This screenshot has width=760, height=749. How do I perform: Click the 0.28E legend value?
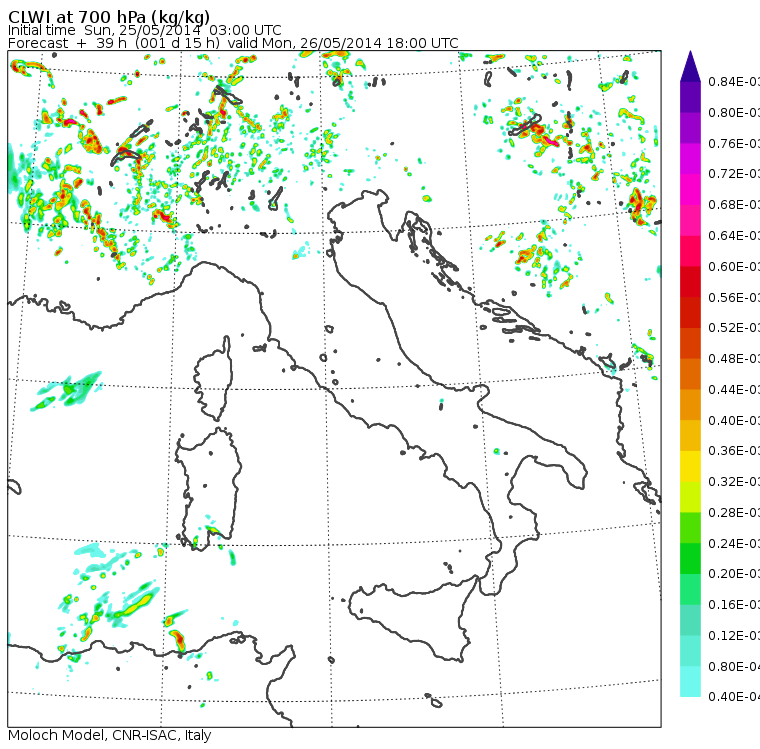(x=734, y=512)
